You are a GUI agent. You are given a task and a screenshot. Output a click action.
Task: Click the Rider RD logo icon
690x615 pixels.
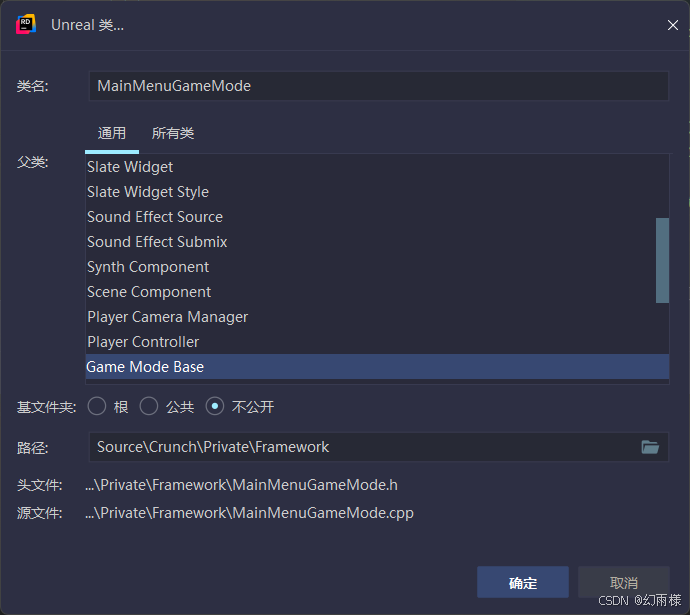[x=26, y=24]
